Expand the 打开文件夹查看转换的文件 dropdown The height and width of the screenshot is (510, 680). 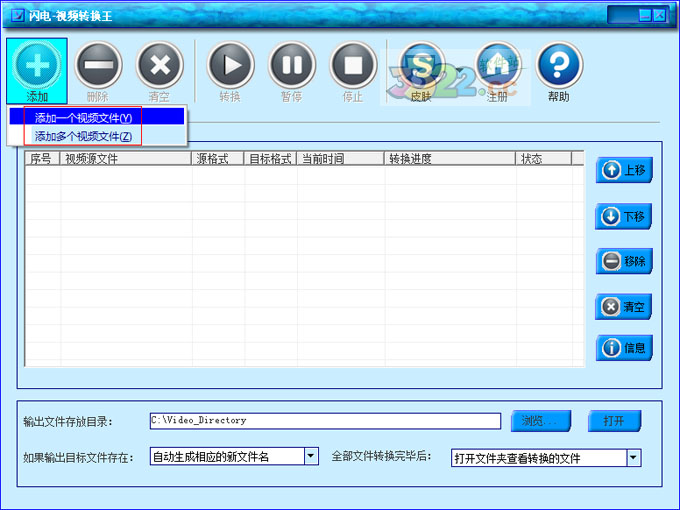[x=633, y=458]
